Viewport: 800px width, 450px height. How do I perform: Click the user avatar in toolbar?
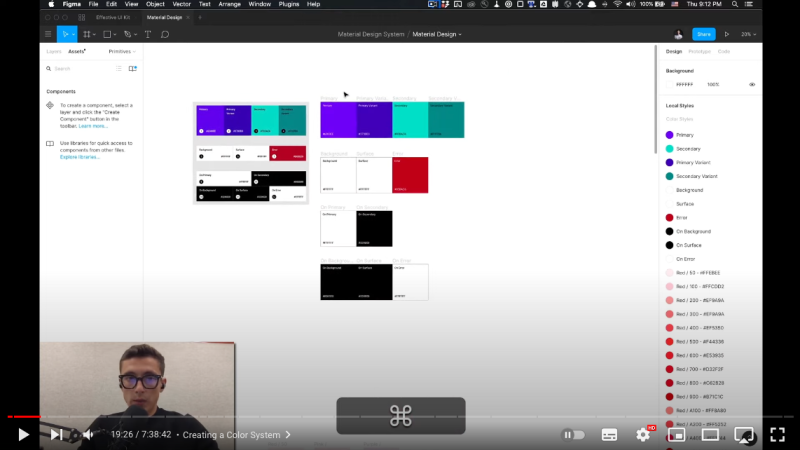pos(678,34)
